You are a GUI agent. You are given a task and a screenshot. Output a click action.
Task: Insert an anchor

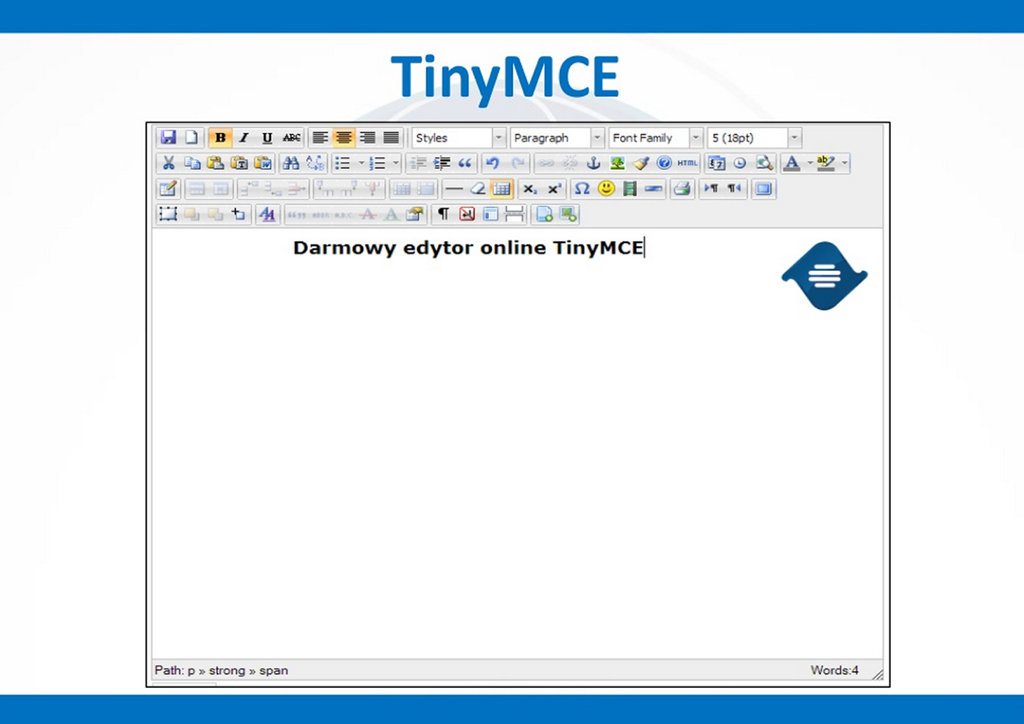pyautogui.click(x=594, y=163)
